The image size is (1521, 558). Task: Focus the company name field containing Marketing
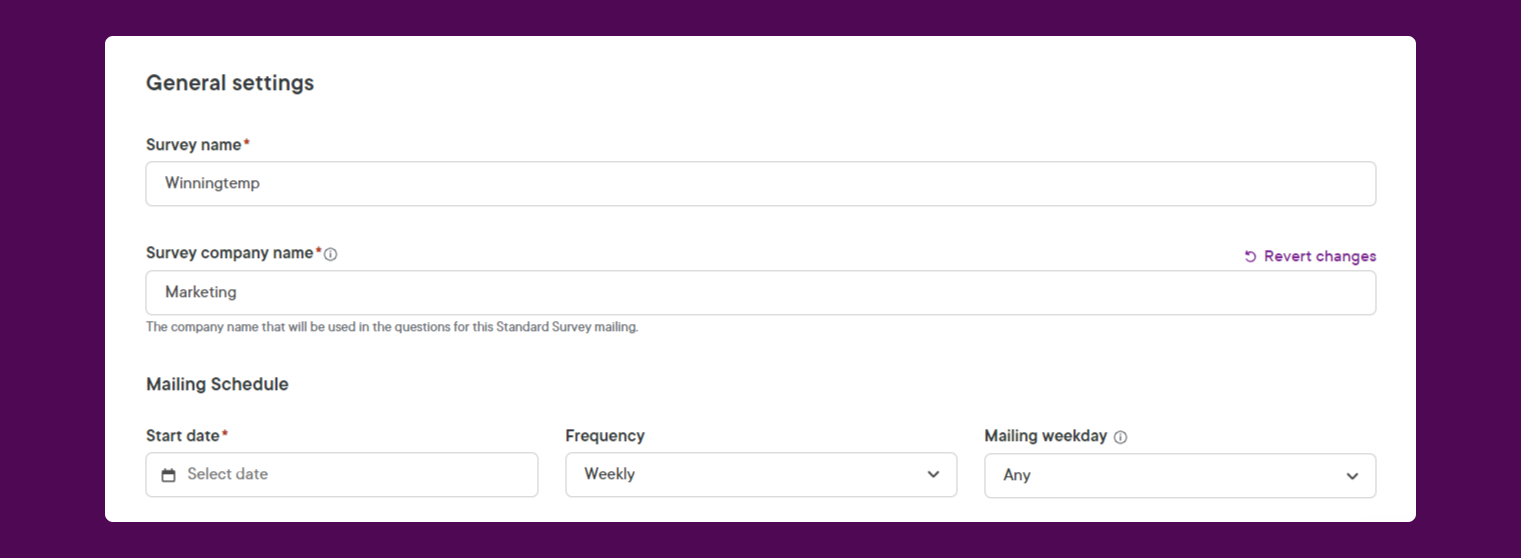761,293
